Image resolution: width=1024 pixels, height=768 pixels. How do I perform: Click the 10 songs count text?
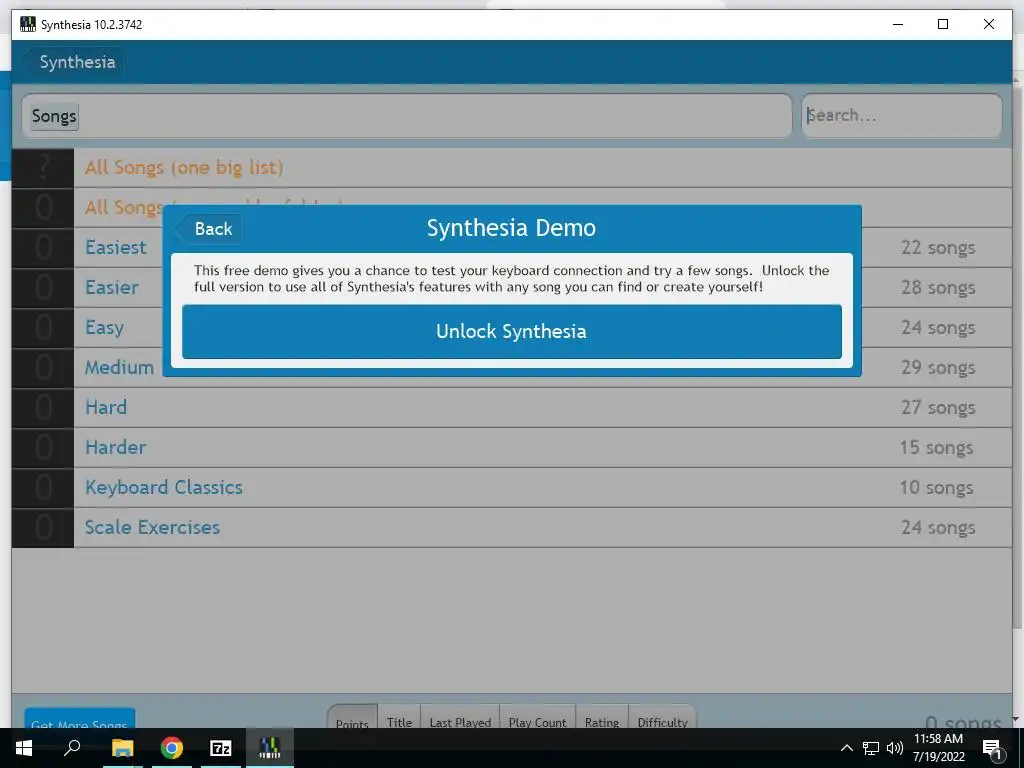pos(936,487)
